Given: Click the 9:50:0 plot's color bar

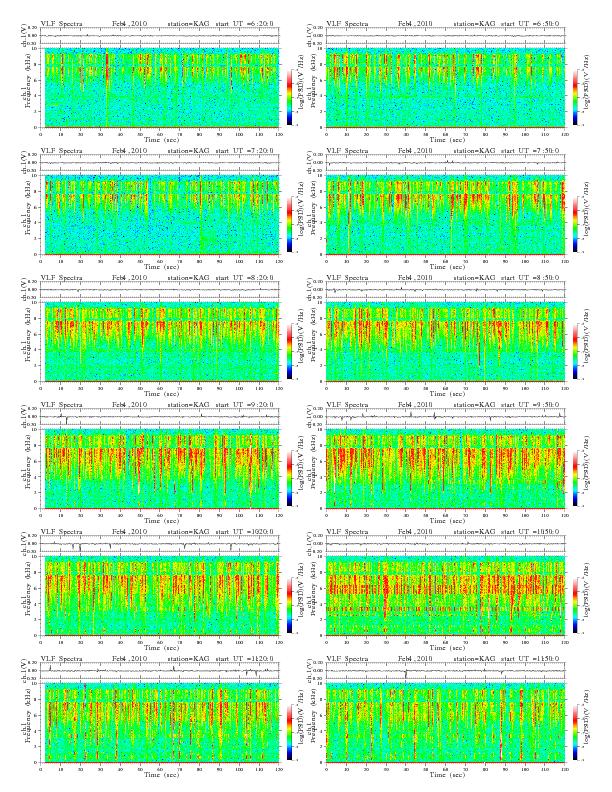Looking at the screenshot, I should coord(576,478).
